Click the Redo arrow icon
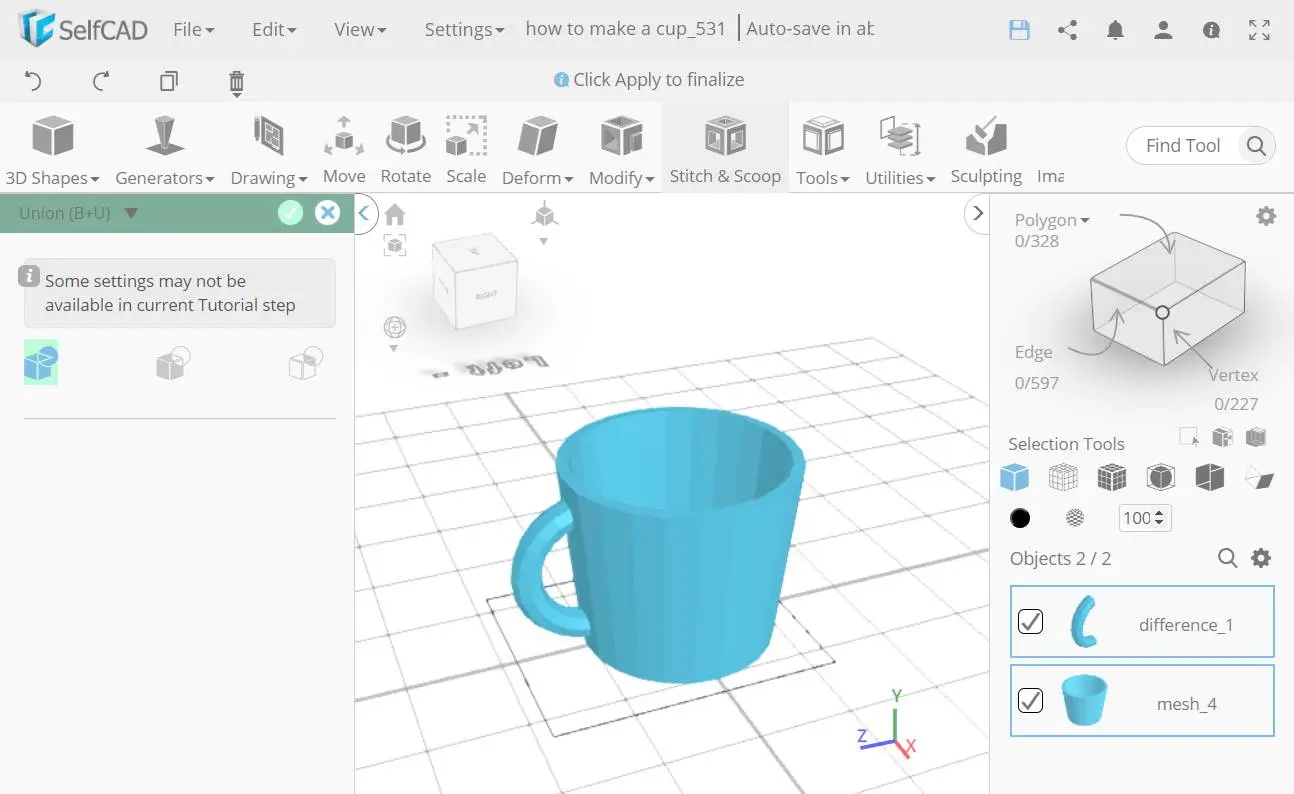 (x=101, y=81)
